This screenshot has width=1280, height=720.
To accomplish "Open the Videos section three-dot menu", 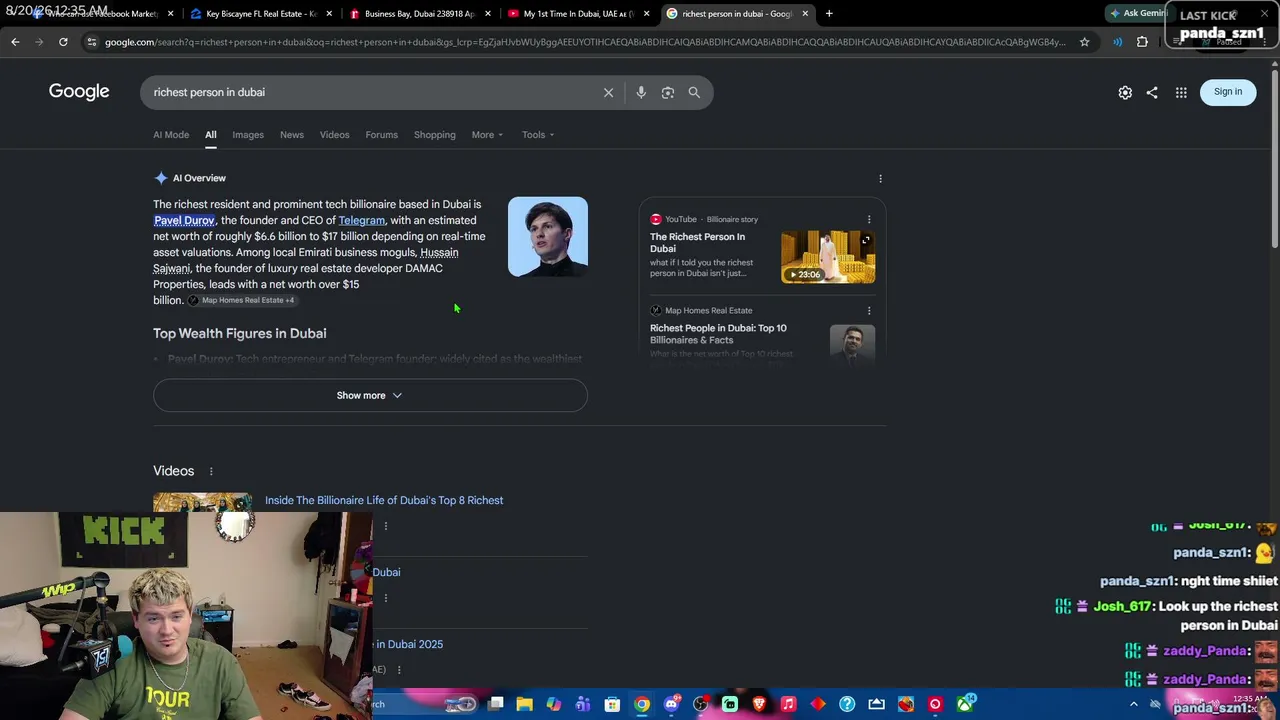I will click(x=211, y=471).
